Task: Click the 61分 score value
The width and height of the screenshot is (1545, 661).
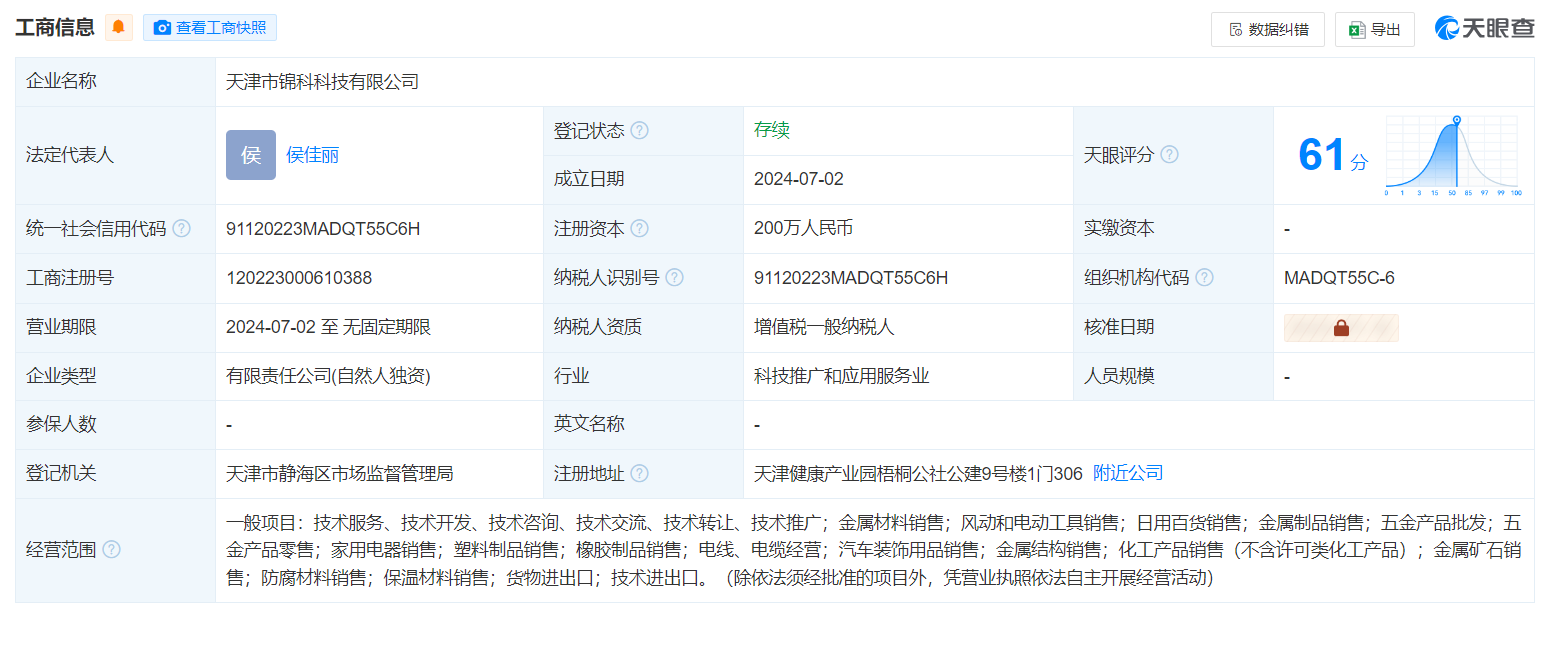Action: (1332, 156)
